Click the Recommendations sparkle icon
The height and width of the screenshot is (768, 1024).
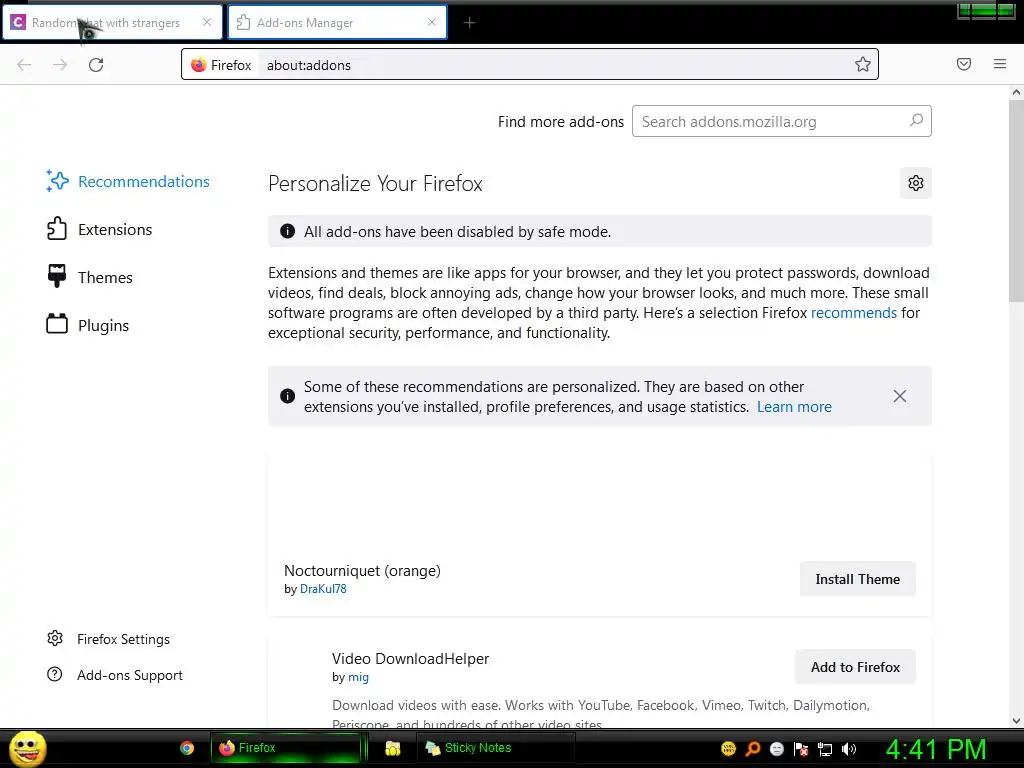tap(57, 181)
